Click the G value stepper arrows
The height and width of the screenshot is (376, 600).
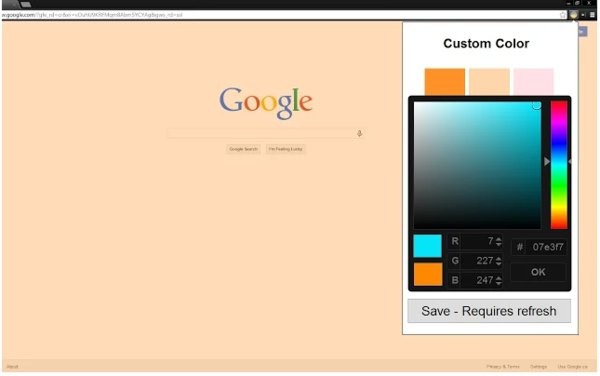(x=499, y=261)
